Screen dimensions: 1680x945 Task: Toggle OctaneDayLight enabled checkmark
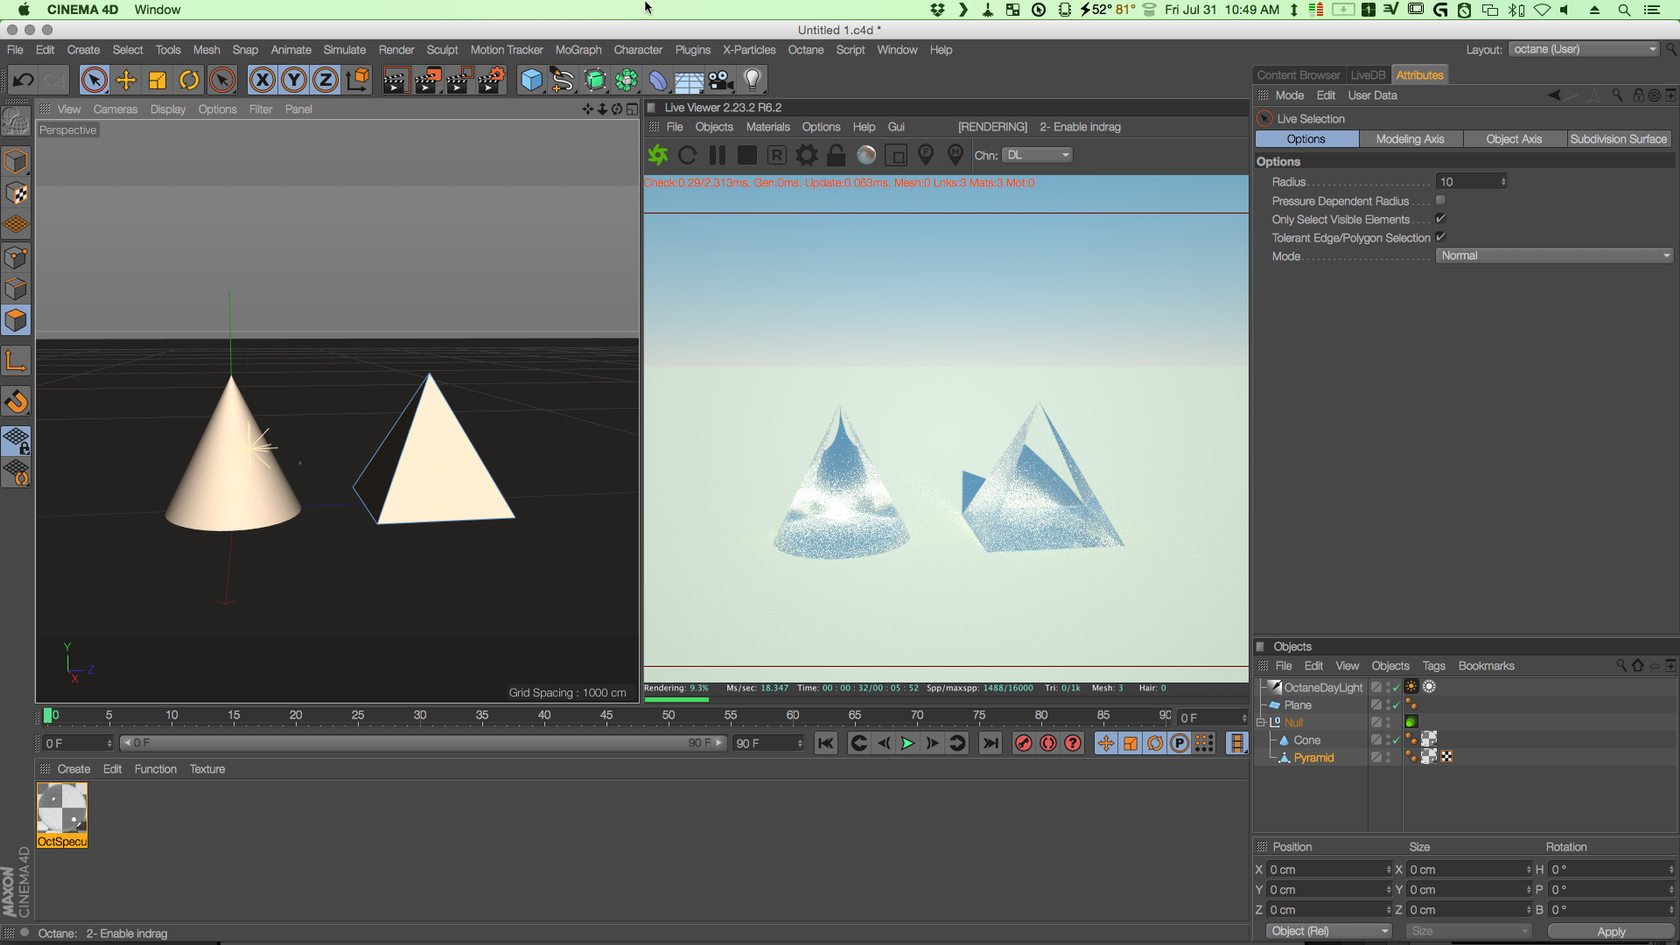[x=1397, y=688]
